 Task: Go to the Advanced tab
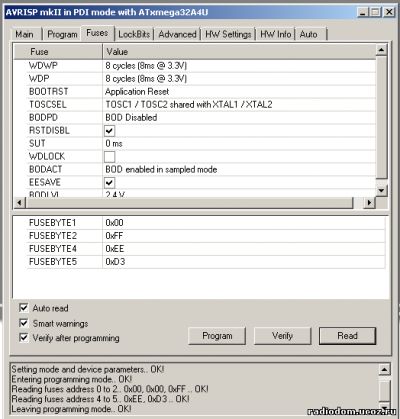point(177,34)
